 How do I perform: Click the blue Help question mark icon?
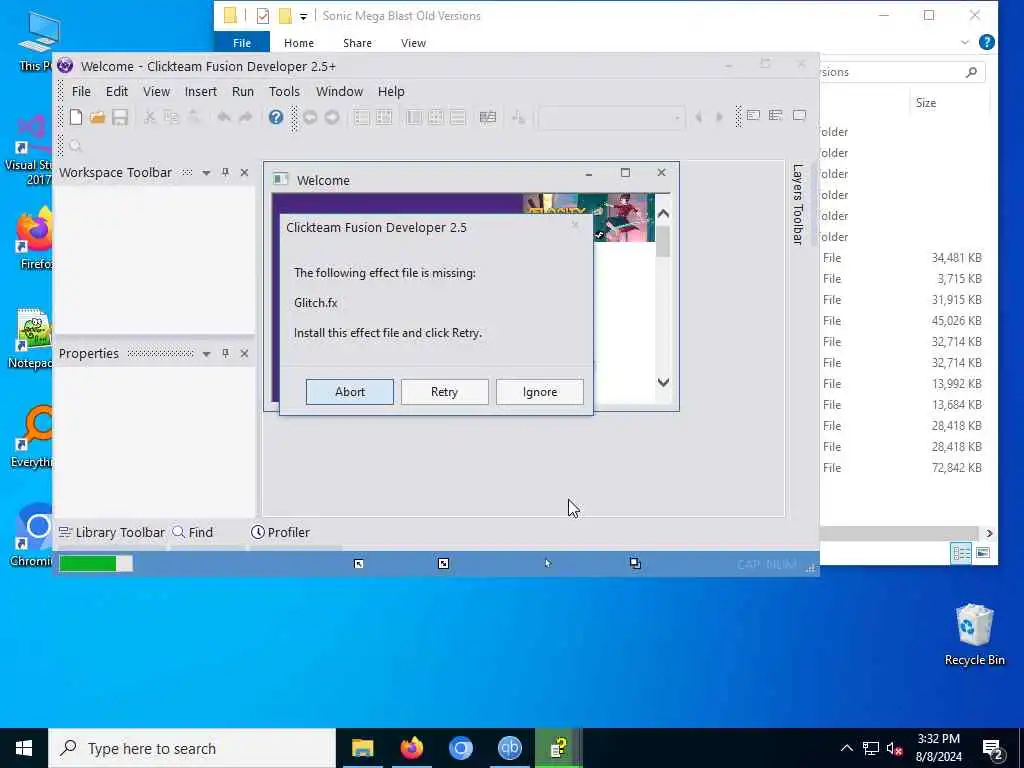click(x=276, y=118)
